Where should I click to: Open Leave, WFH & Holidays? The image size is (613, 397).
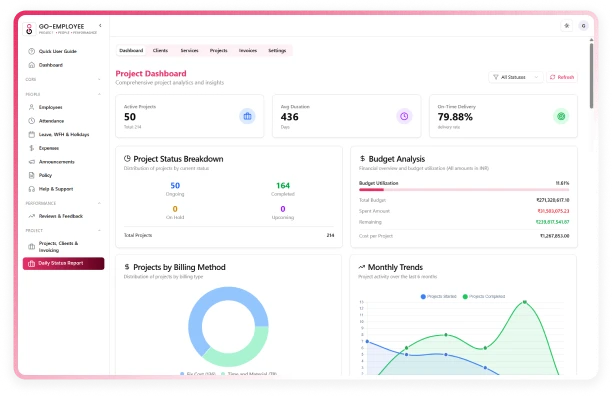[x=64, y=135]
